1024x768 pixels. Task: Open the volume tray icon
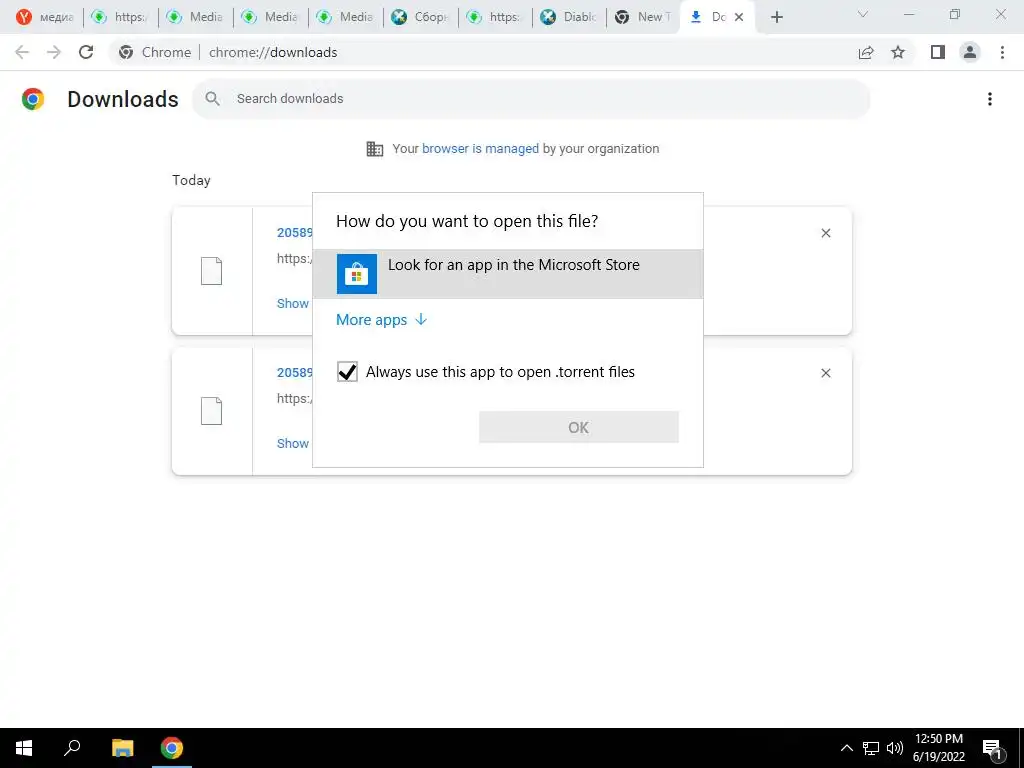point(895,748)
